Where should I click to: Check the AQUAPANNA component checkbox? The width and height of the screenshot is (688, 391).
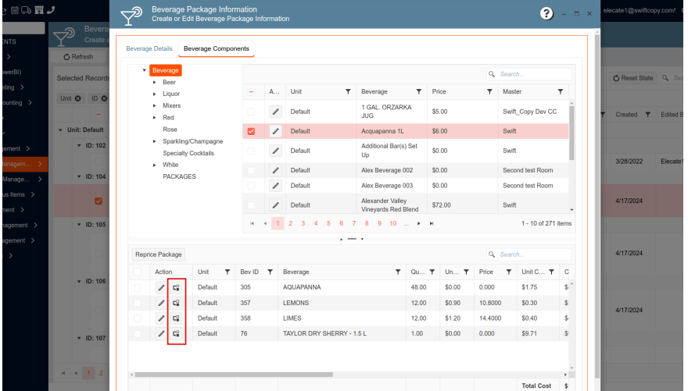pos(137,287)
